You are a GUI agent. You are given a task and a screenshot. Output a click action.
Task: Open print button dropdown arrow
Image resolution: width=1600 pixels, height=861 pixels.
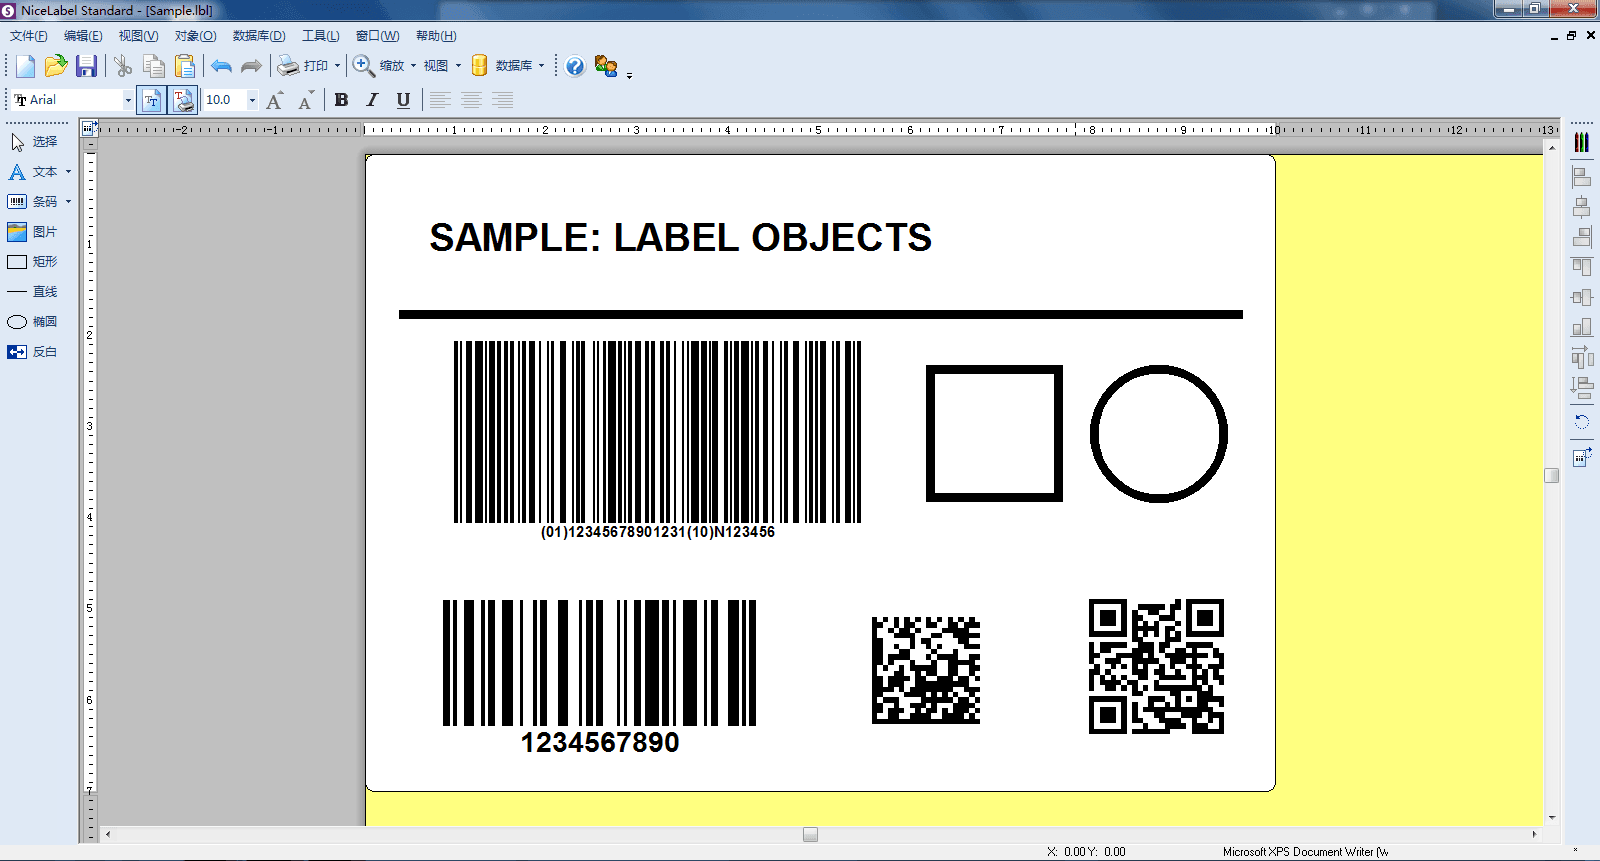click(337, 66)
